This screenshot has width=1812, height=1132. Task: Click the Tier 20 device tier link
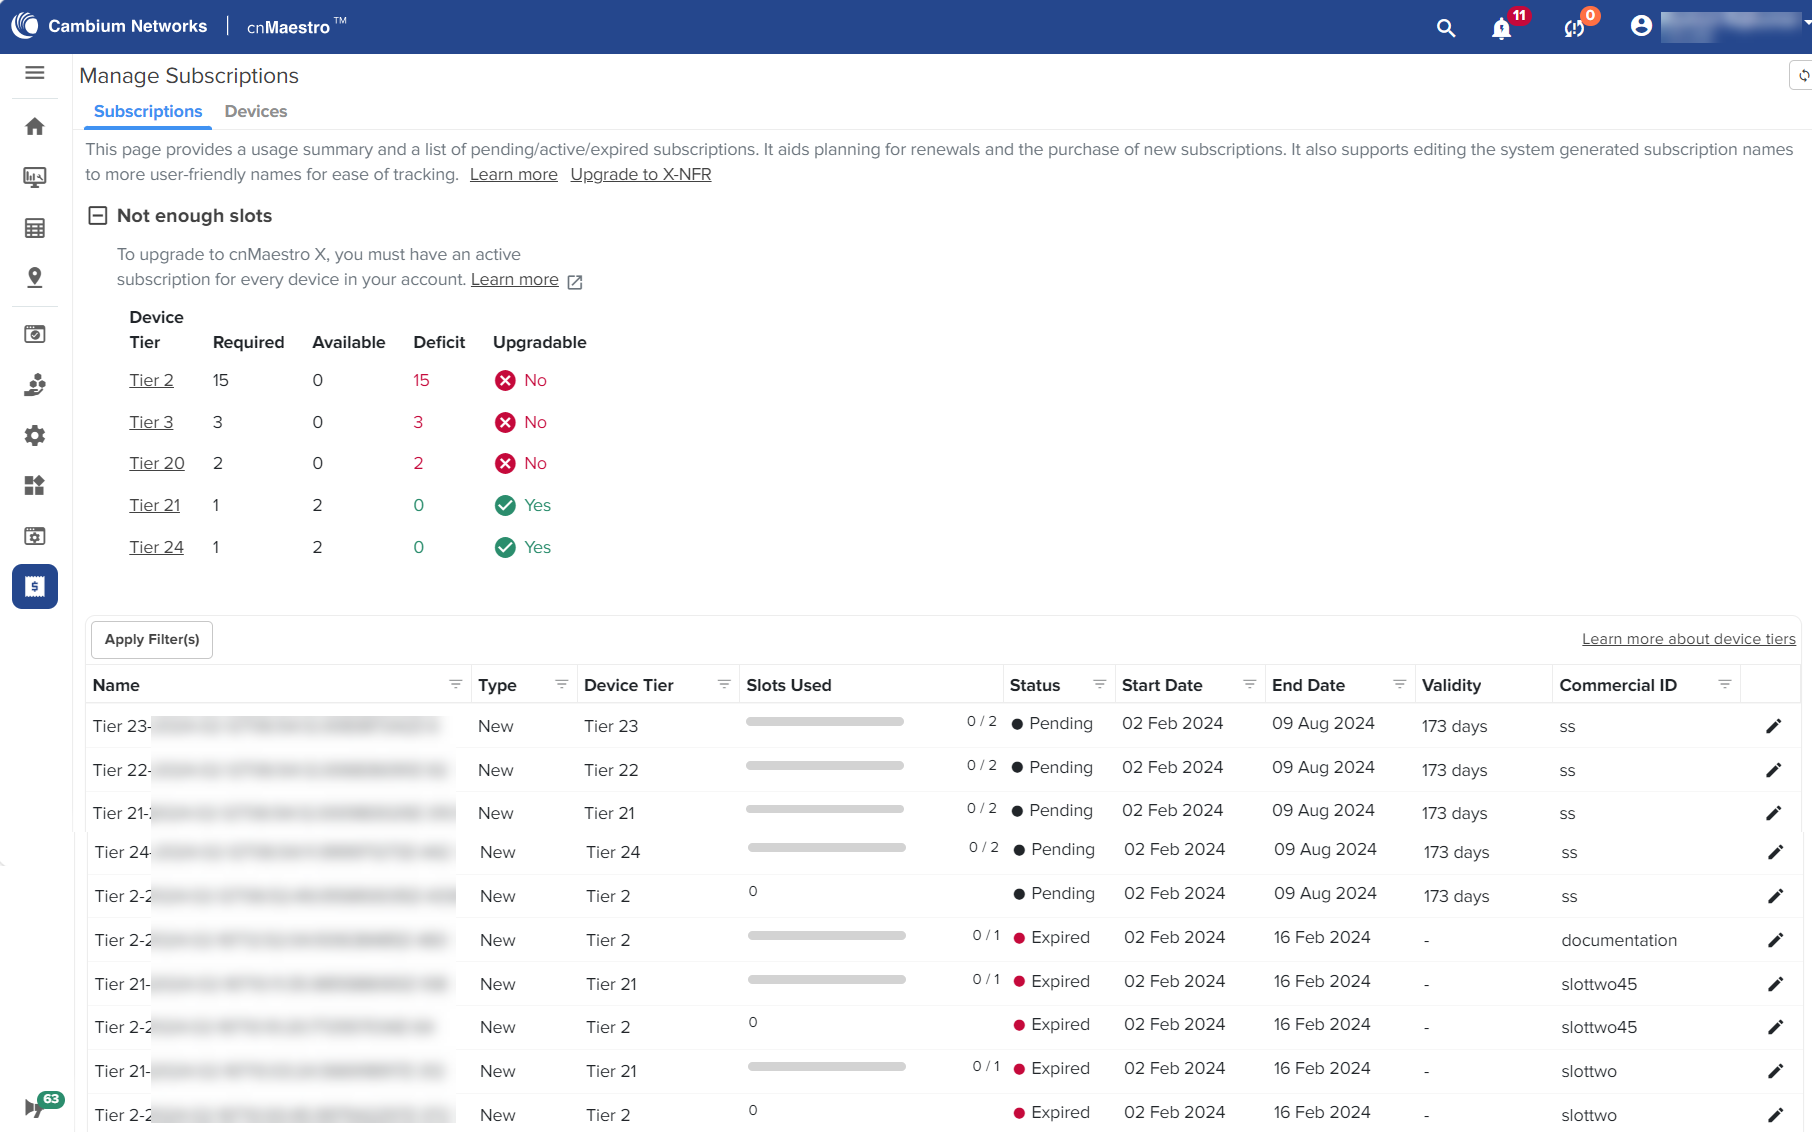pos(157,464)
